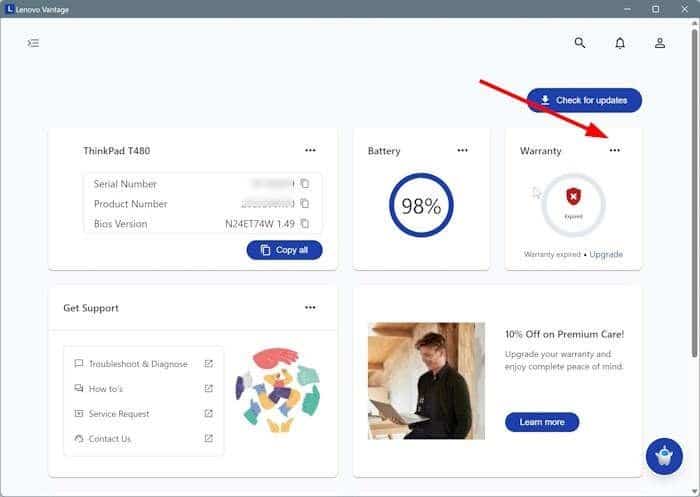The height and width of the screenshot is (497, 700).
Task: Open the user account profile icon
Action: pos(660,43)
